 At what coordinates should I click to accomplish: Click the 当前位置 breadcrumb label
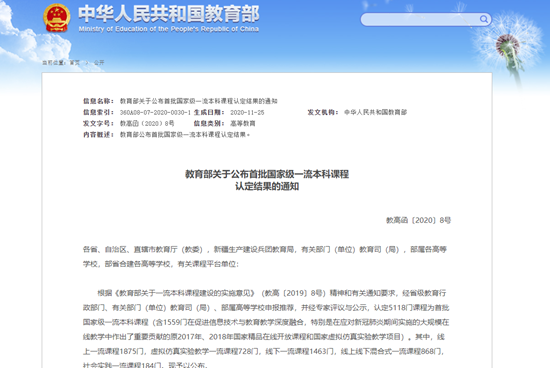tap(54, 62)
